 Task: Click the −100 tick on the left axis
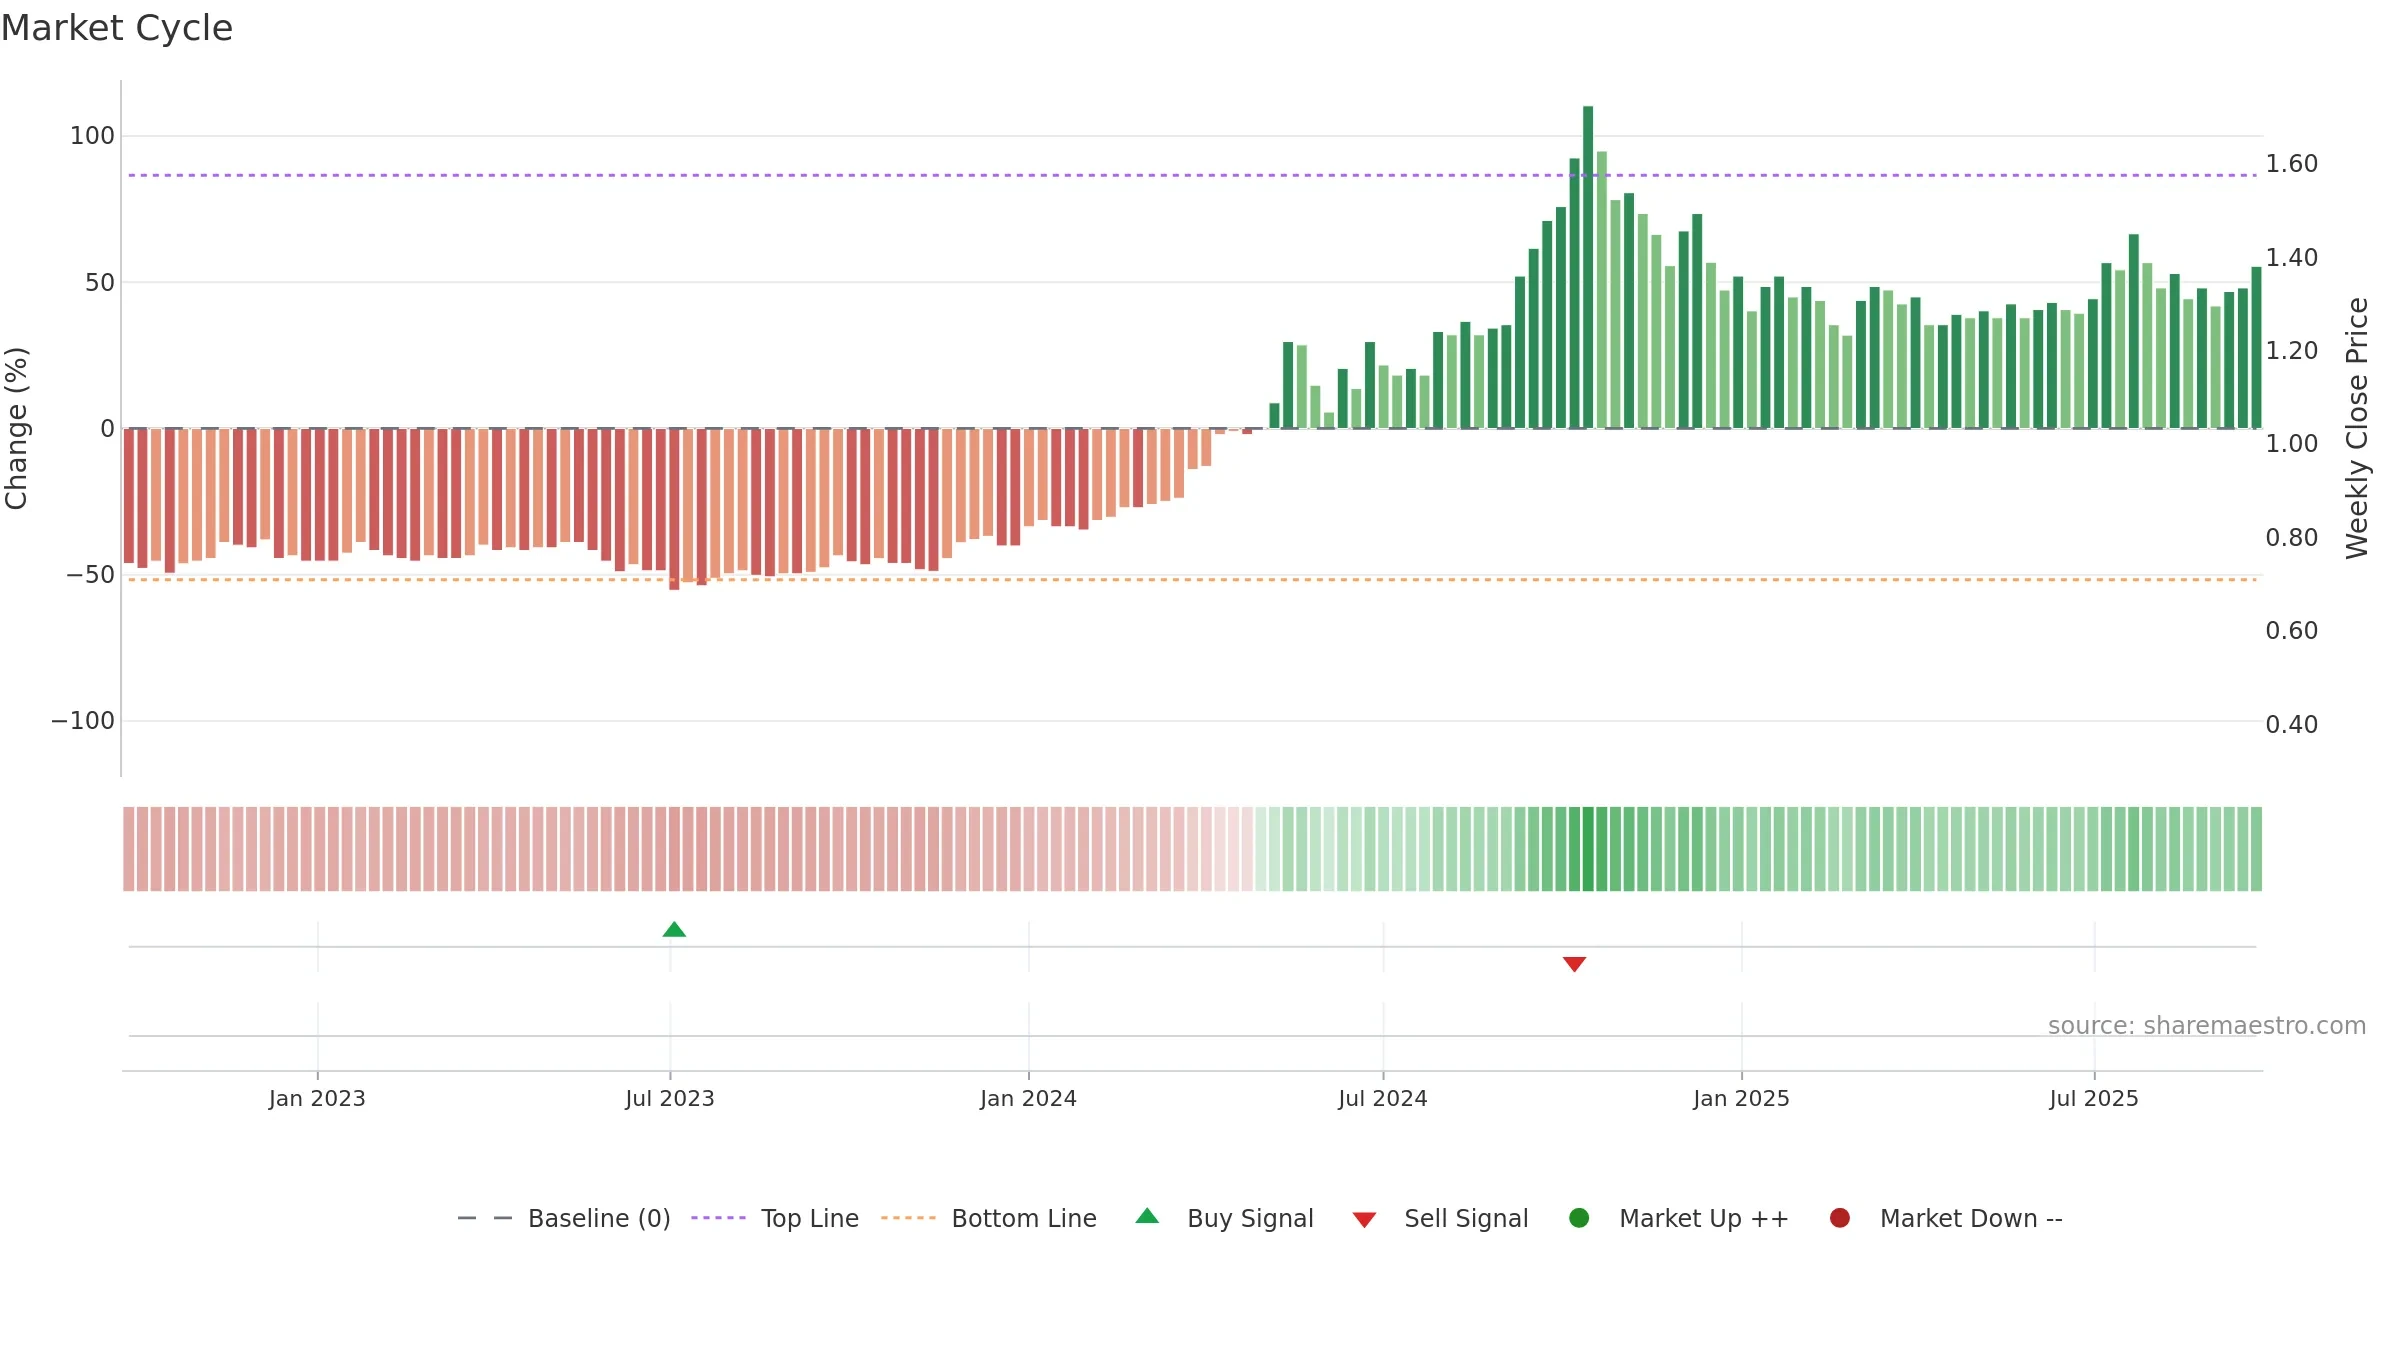[83, 721]
